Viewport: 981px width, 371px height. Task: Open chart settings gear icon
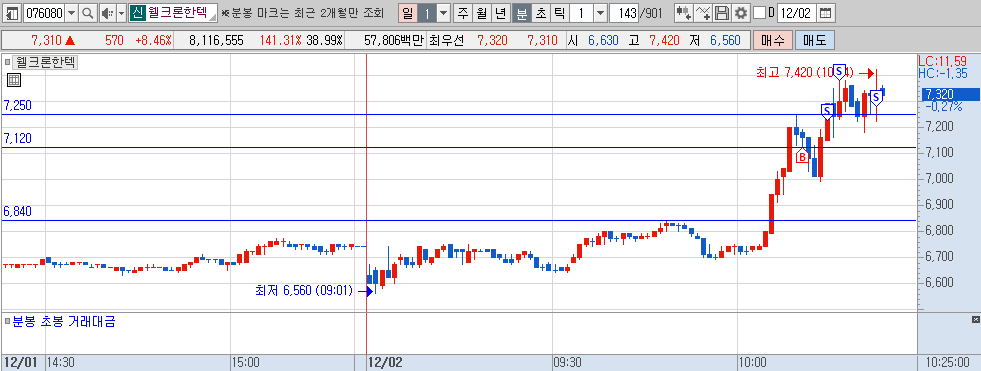tap(741, 13)
